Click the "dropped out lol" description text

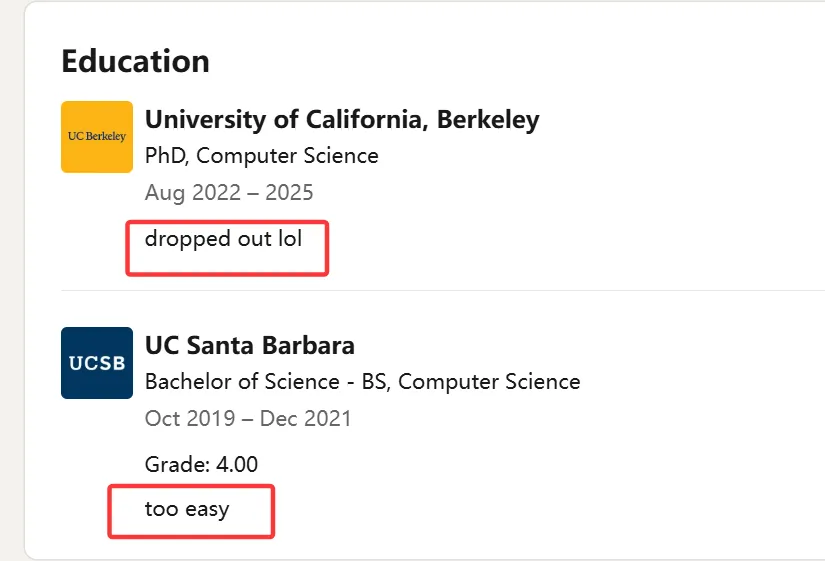click(223, 239)
